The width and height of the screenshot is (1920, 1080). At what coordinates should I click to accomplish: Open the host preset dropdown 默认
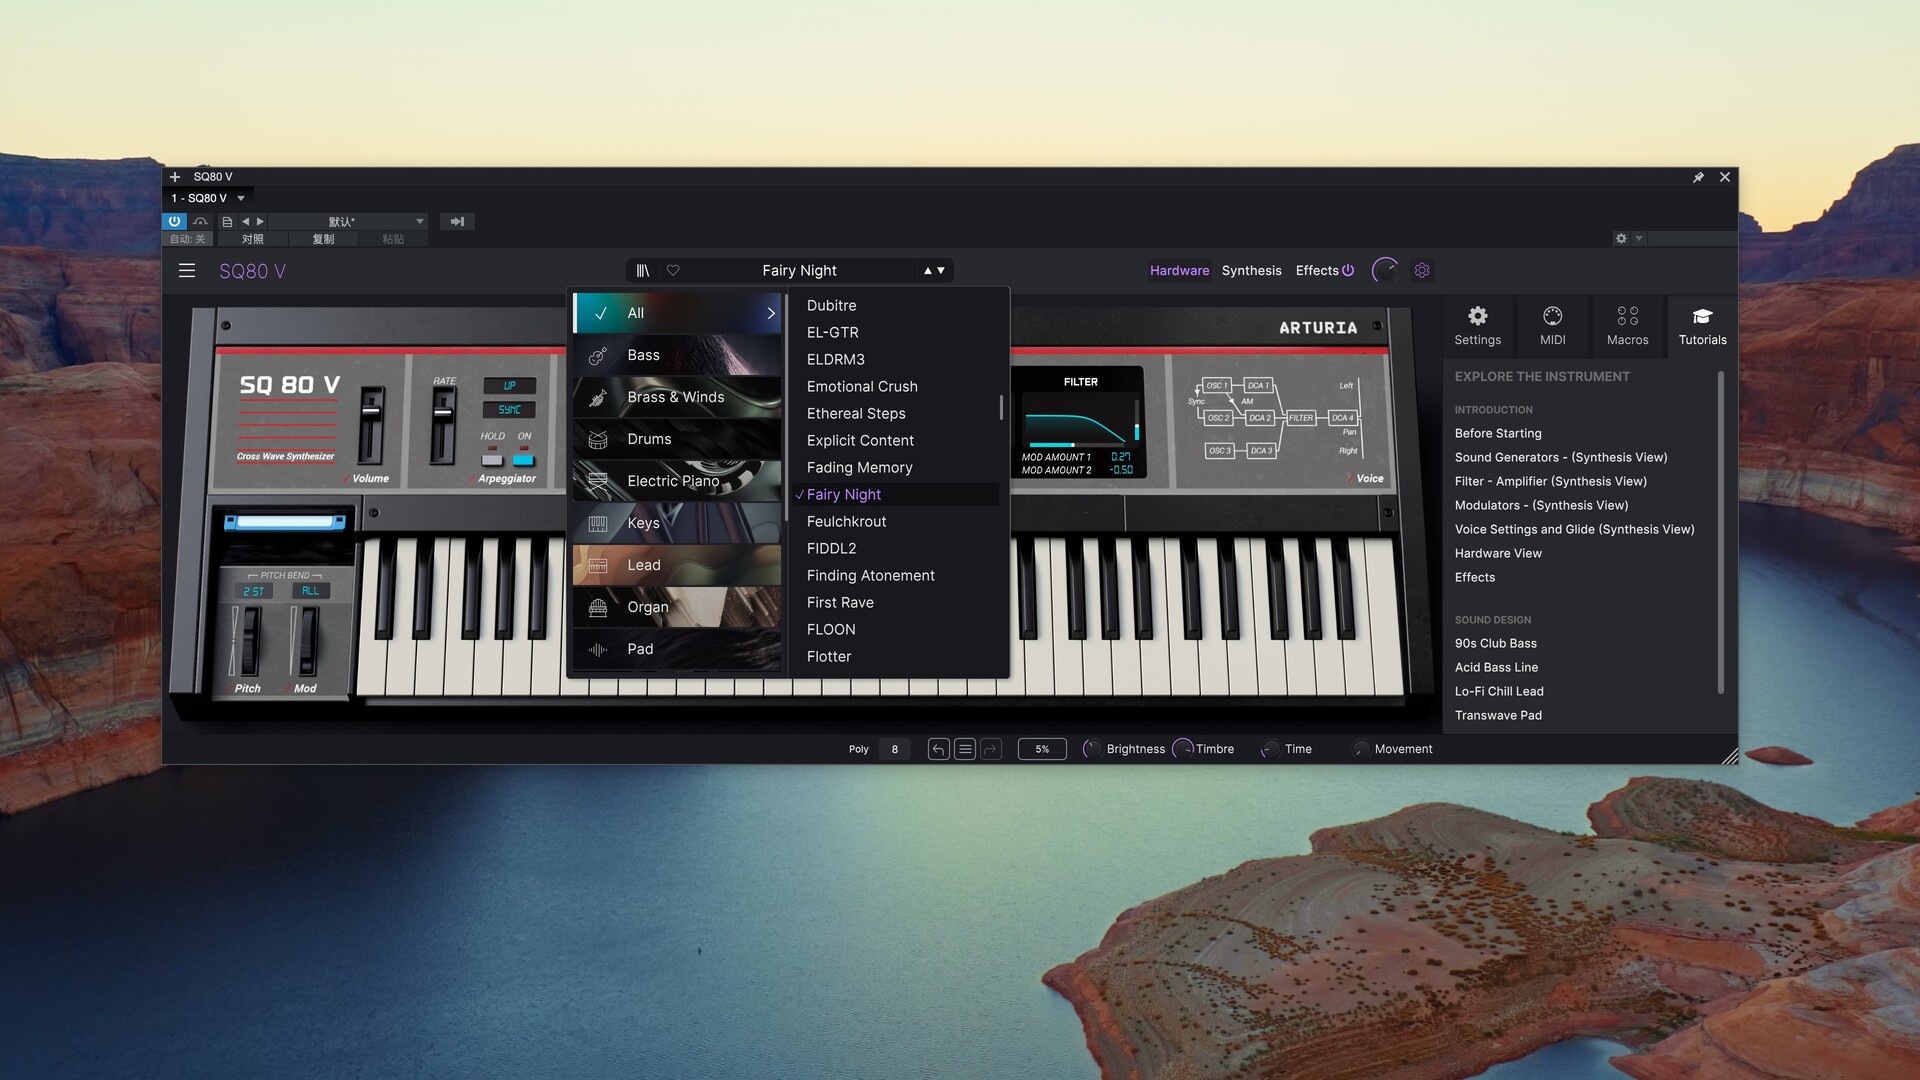point(348,222)
